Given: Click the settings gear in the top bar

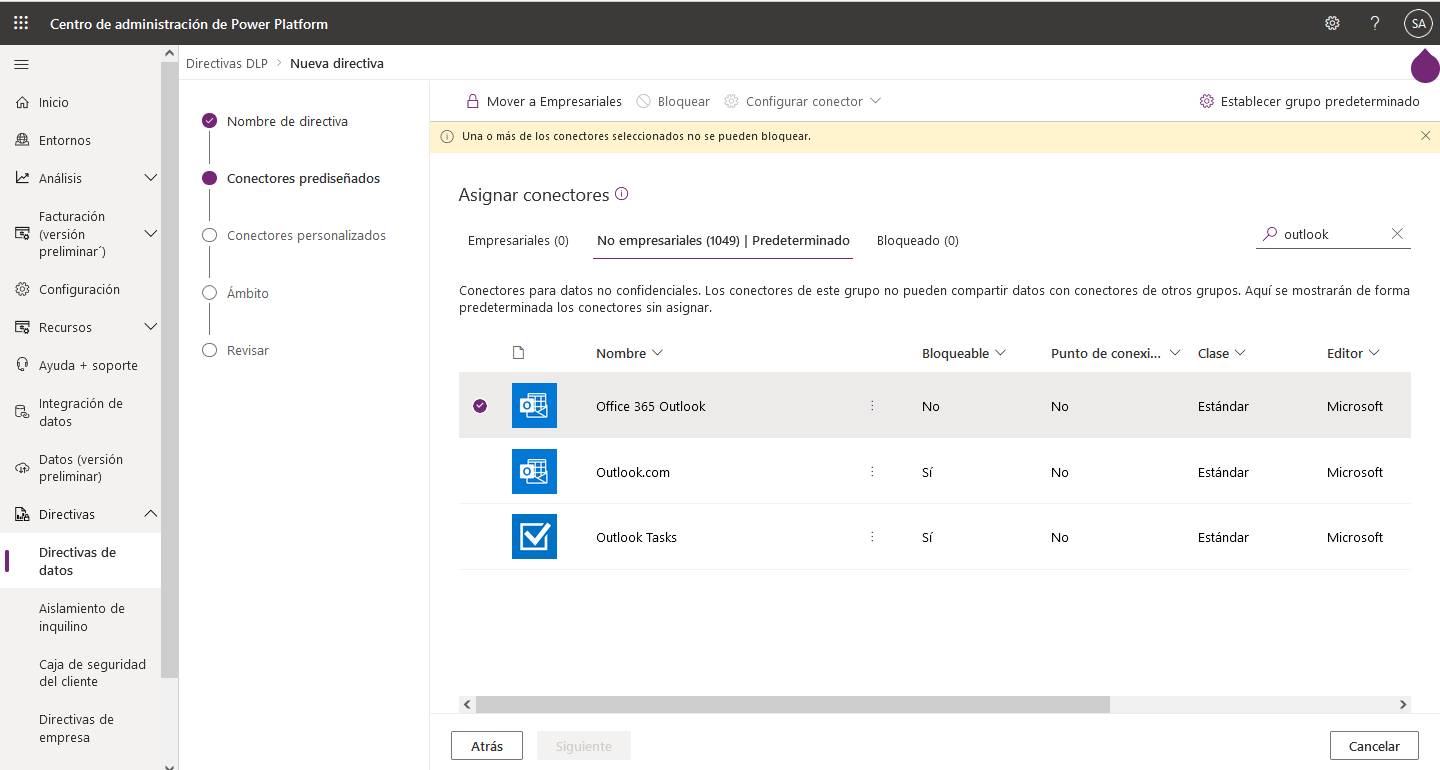Looking at the screenshot, I should pyautogui.click(x=1332, y=22).
